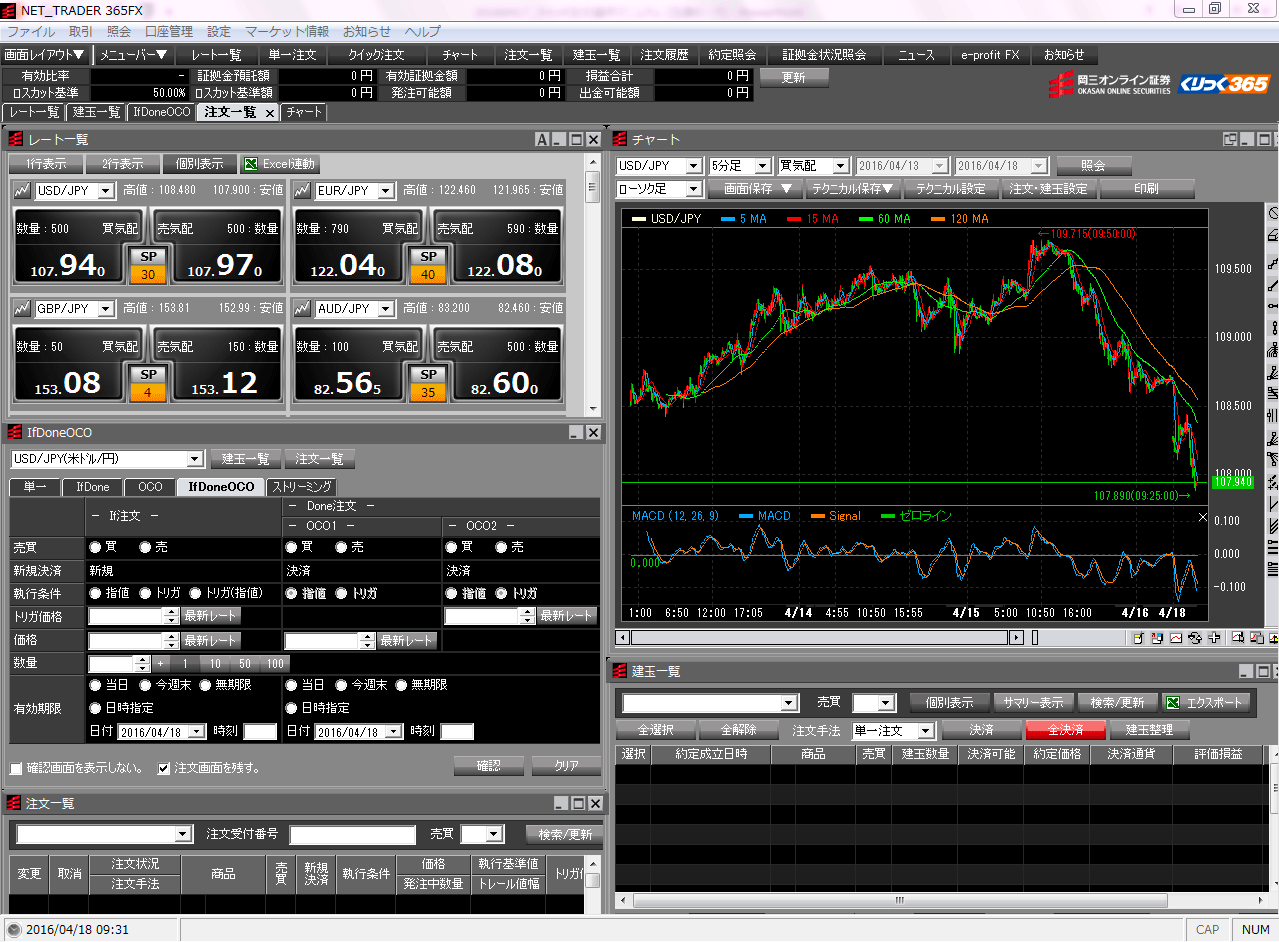Open chart icon beside USD/JPY rate panel
The width and height of the screenshot is (1279, 942).
[21, 191]
